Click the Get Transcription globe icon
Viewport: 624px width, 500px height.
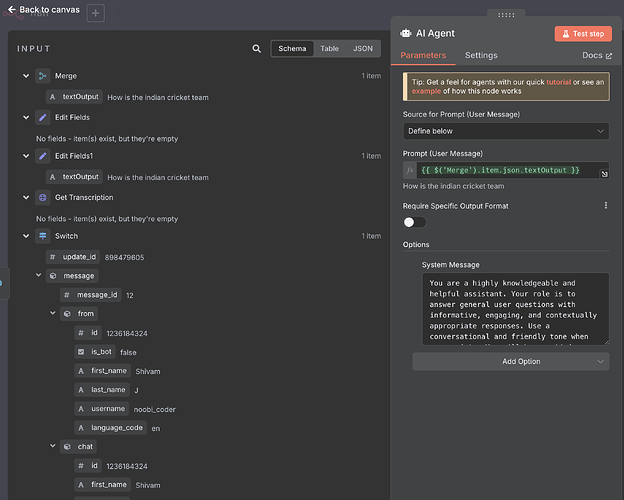pyautogui.click(x=43, y=197)
